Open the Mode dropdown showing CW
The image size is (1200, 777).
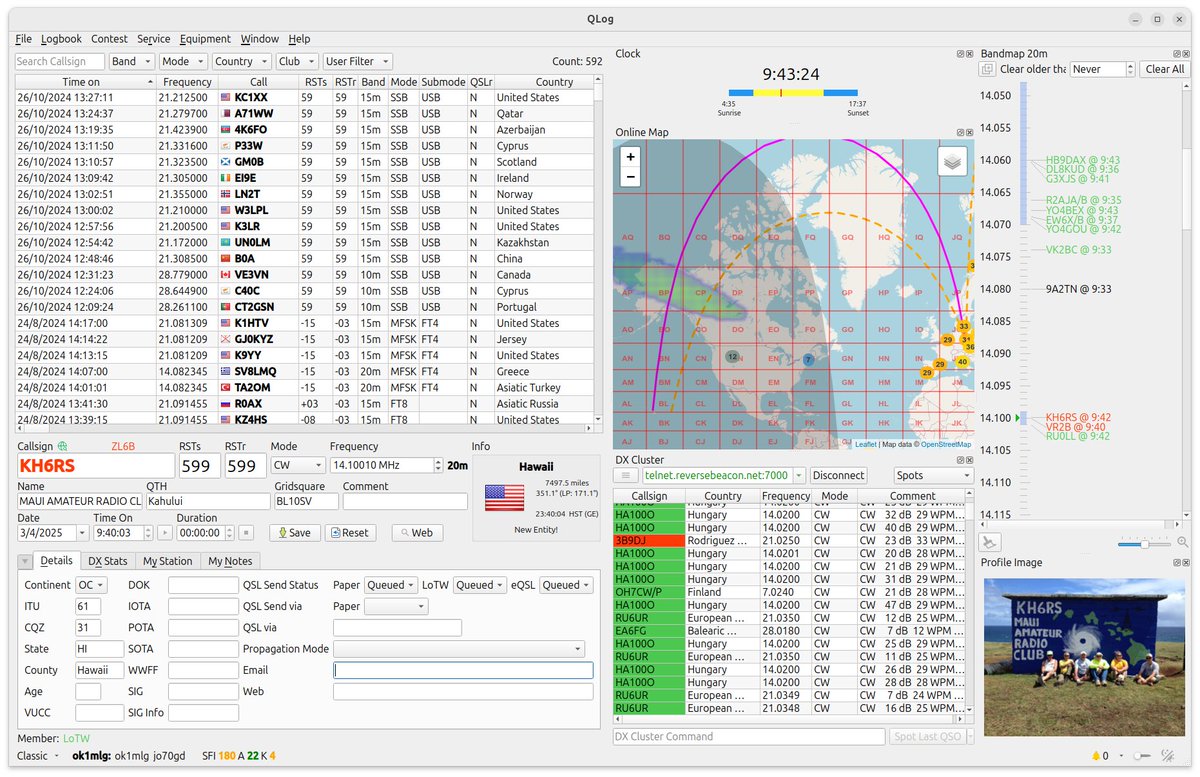[x=297, y=464]
